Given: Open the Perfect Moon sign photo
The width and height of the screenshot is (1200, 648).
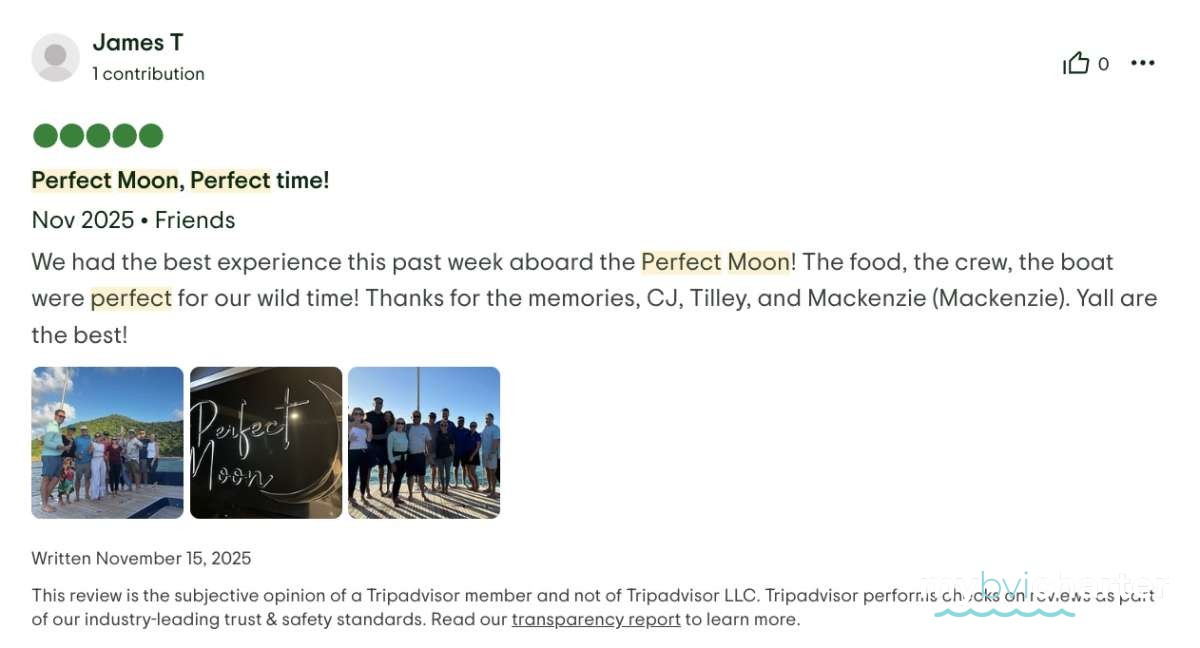Looking at the screenshot, I should pos(266,442).
